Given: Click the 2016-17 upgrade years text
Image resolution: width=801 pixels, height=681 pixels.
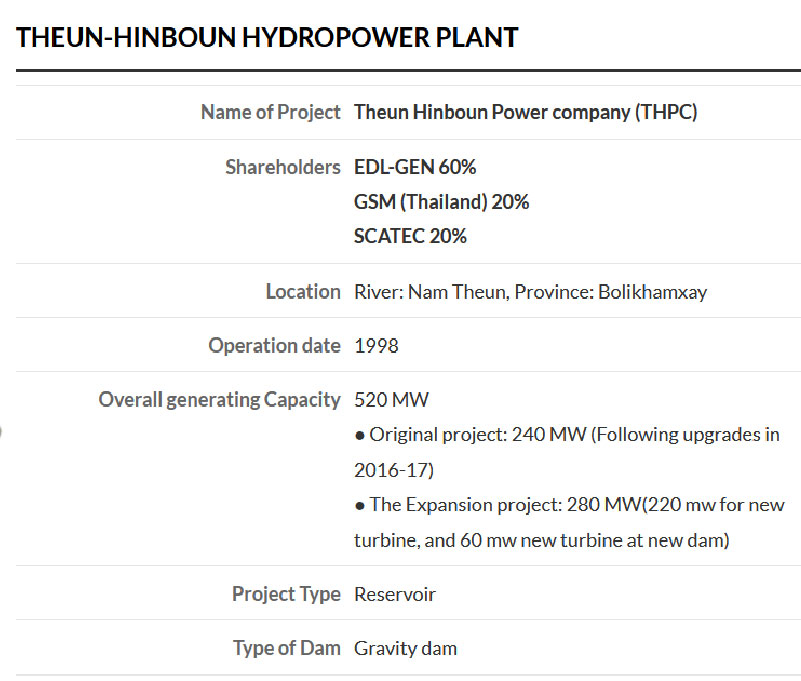Looking at the screenshot, I should tap(394, 470).
